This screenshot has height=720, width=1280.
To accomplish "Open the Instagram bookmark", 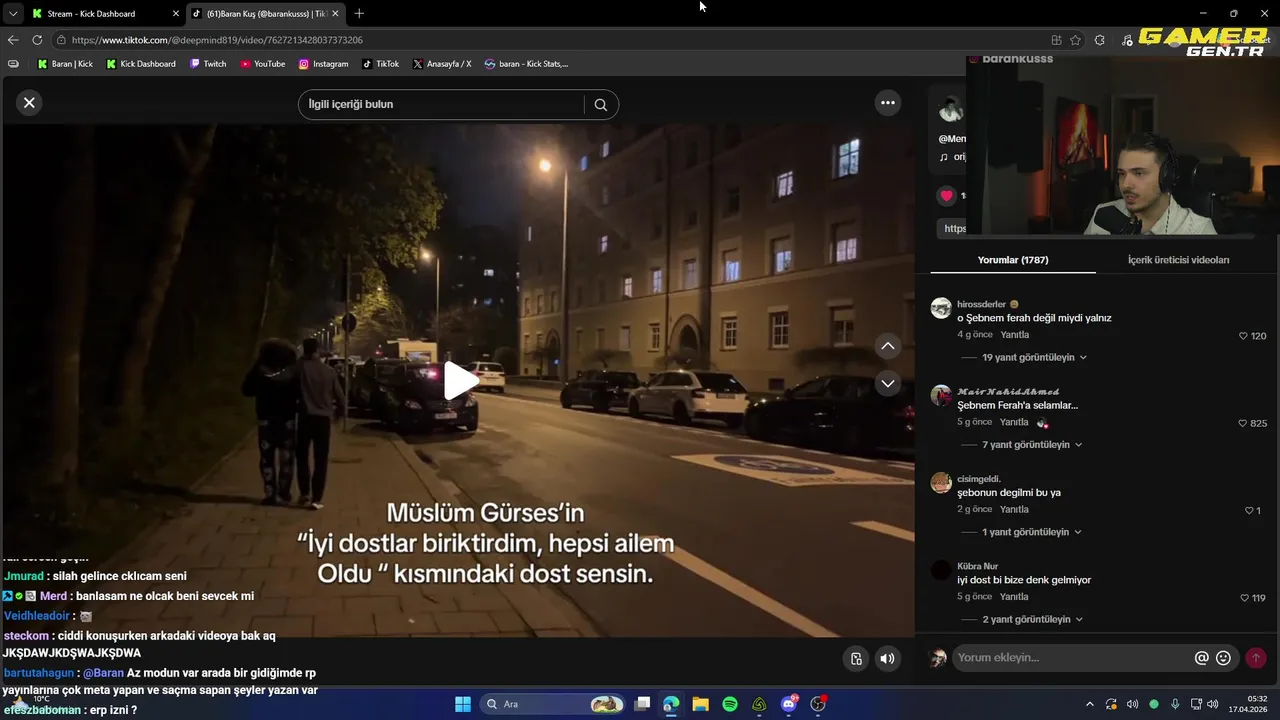I will coord(323,64).
